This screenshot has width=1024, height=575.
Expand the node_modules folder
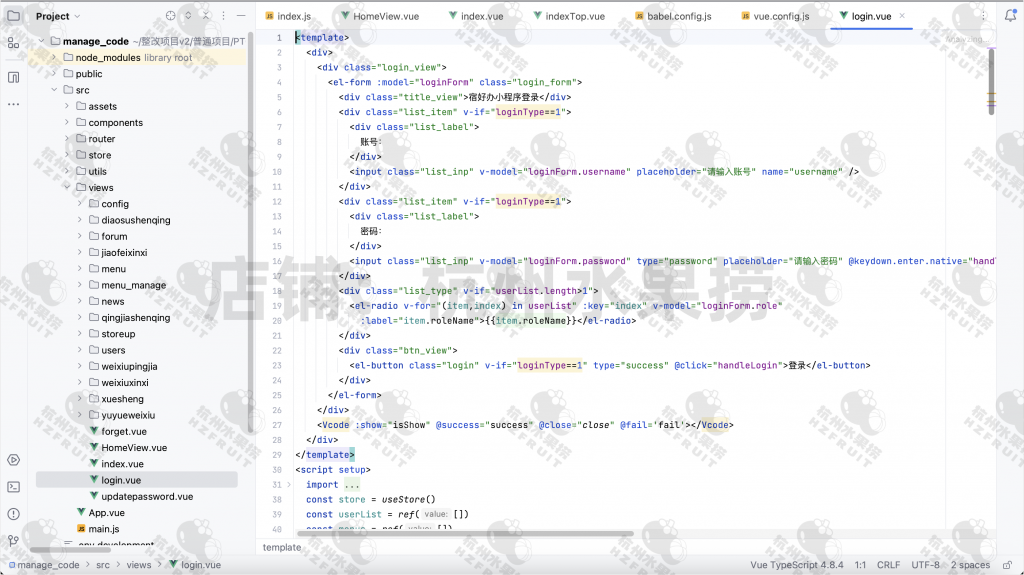point(54,58)
